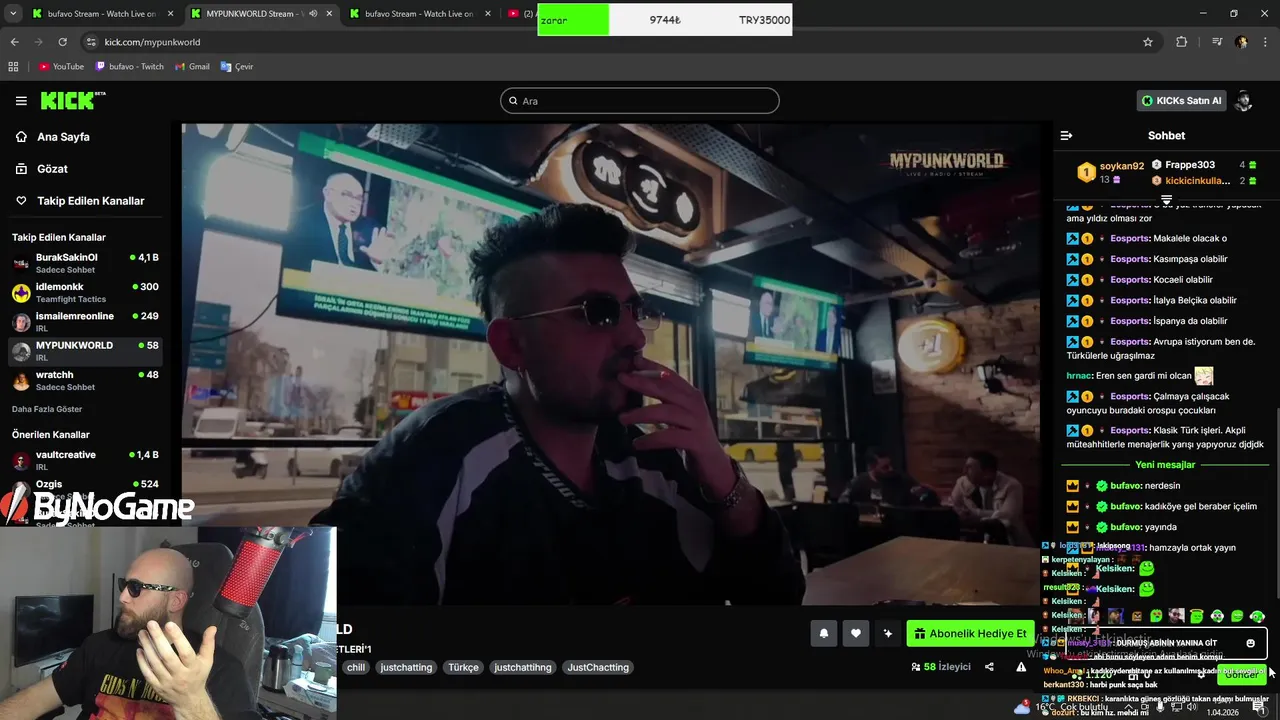Screen dimensions: 1280x720
Task: Open wratchh channel in sidebar
Action: [x=85, y=380]
